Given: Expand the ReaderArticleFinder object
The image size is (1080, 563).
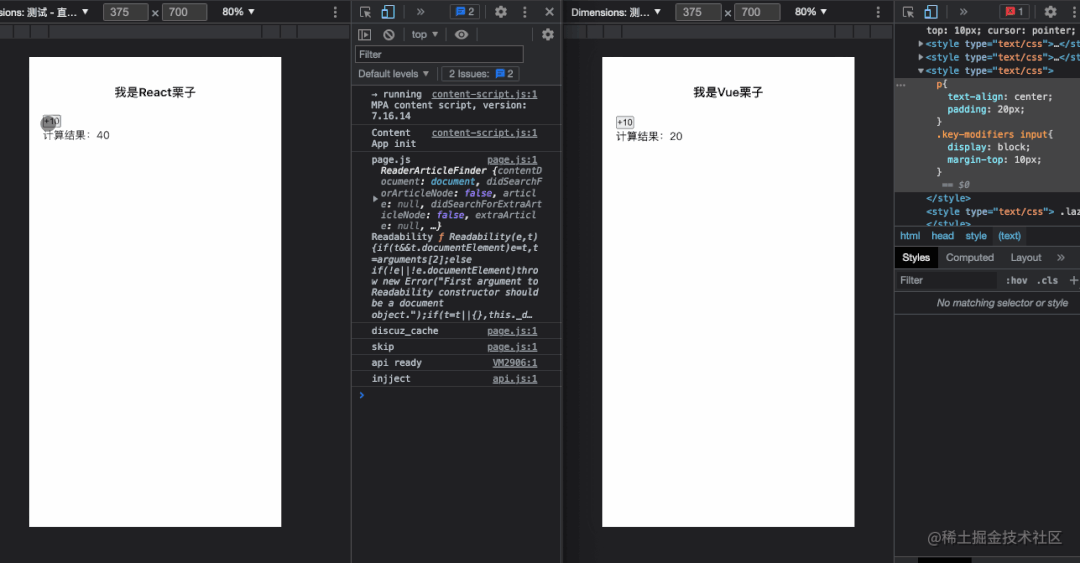Looking at the screenshot, I should (375, 198).
